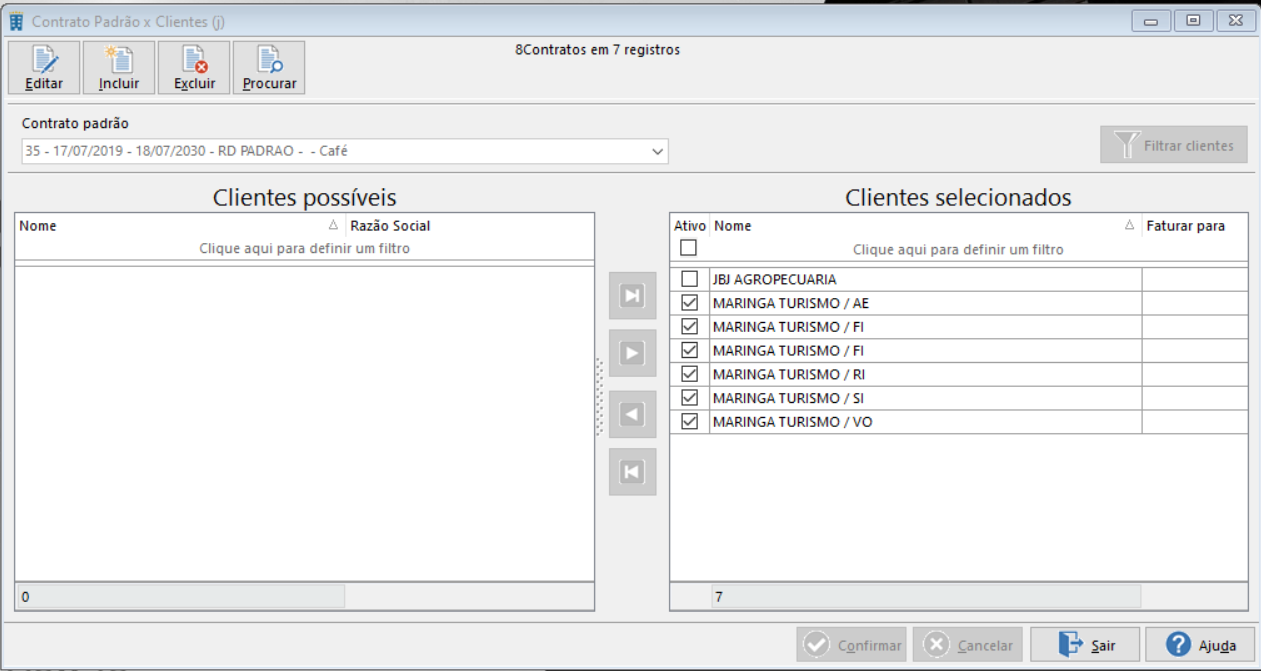The width and height of the screenshot is (1261, 671).
Task: Click Faturar para cell of JBJ AGROPECUARIA
Action: [1194, 279]
